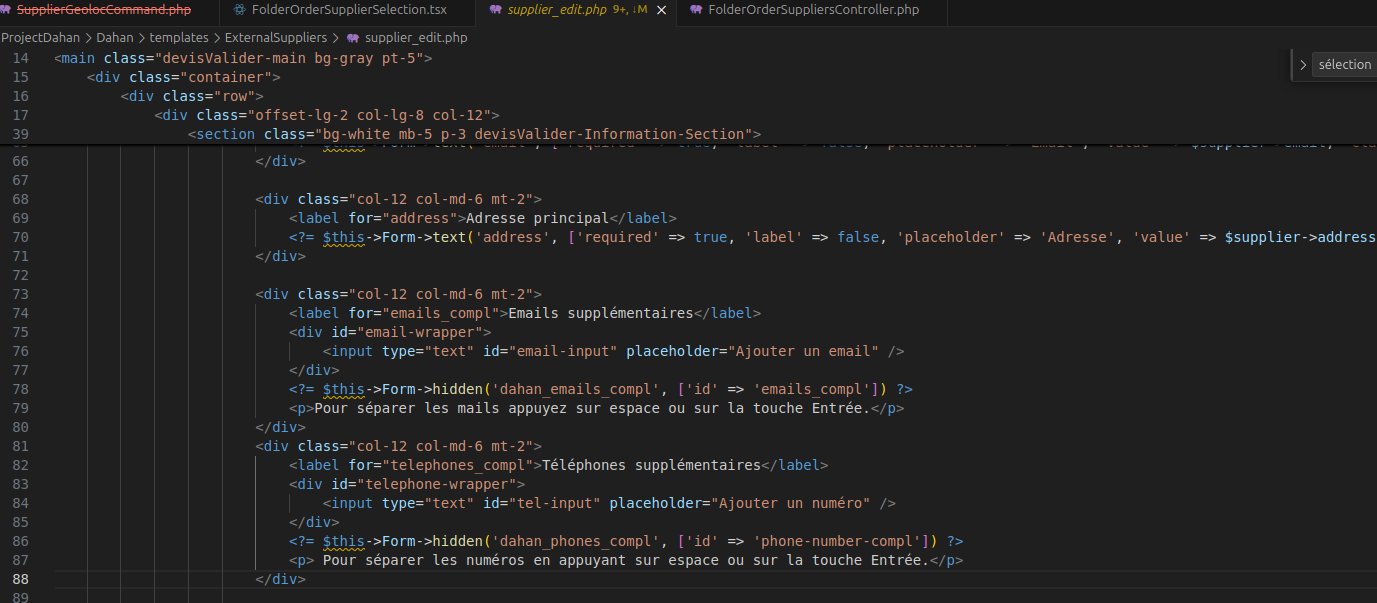Jump to sticky scroll line 14 main tag
The height and width of the screenshot is (603, 1377).
tap(243, 58)
